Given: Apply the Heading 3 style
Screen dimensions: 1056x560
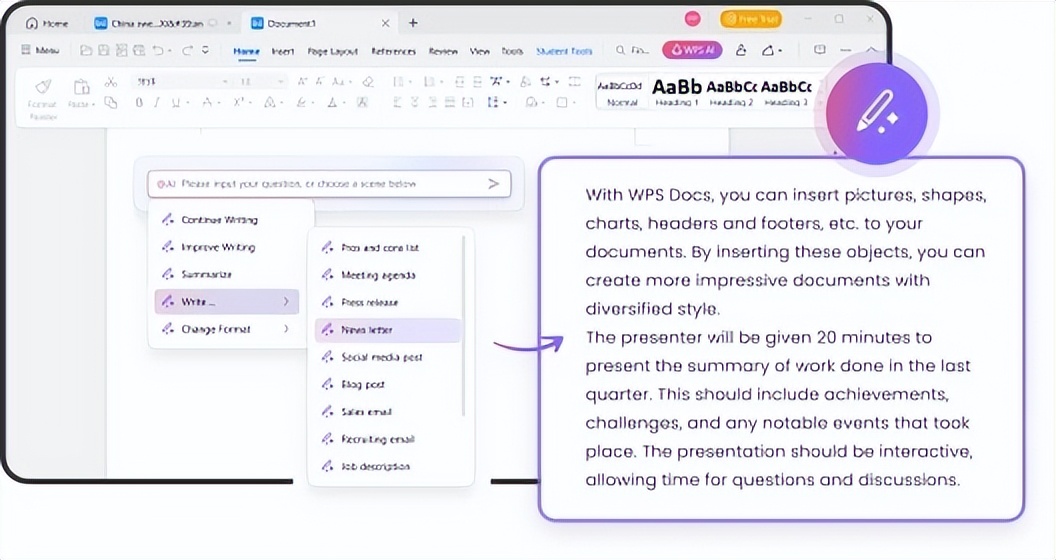Looking at the screenshot, I should [x=786, y=92].
